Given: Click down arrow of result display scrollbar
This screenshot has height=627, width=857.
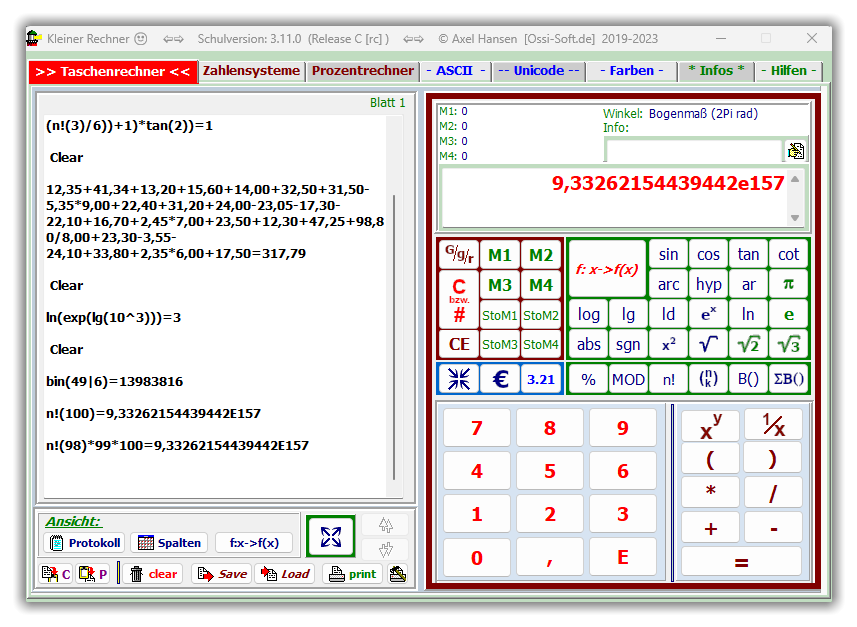Looking at the screenshot, I should click(x=795, y=218).
